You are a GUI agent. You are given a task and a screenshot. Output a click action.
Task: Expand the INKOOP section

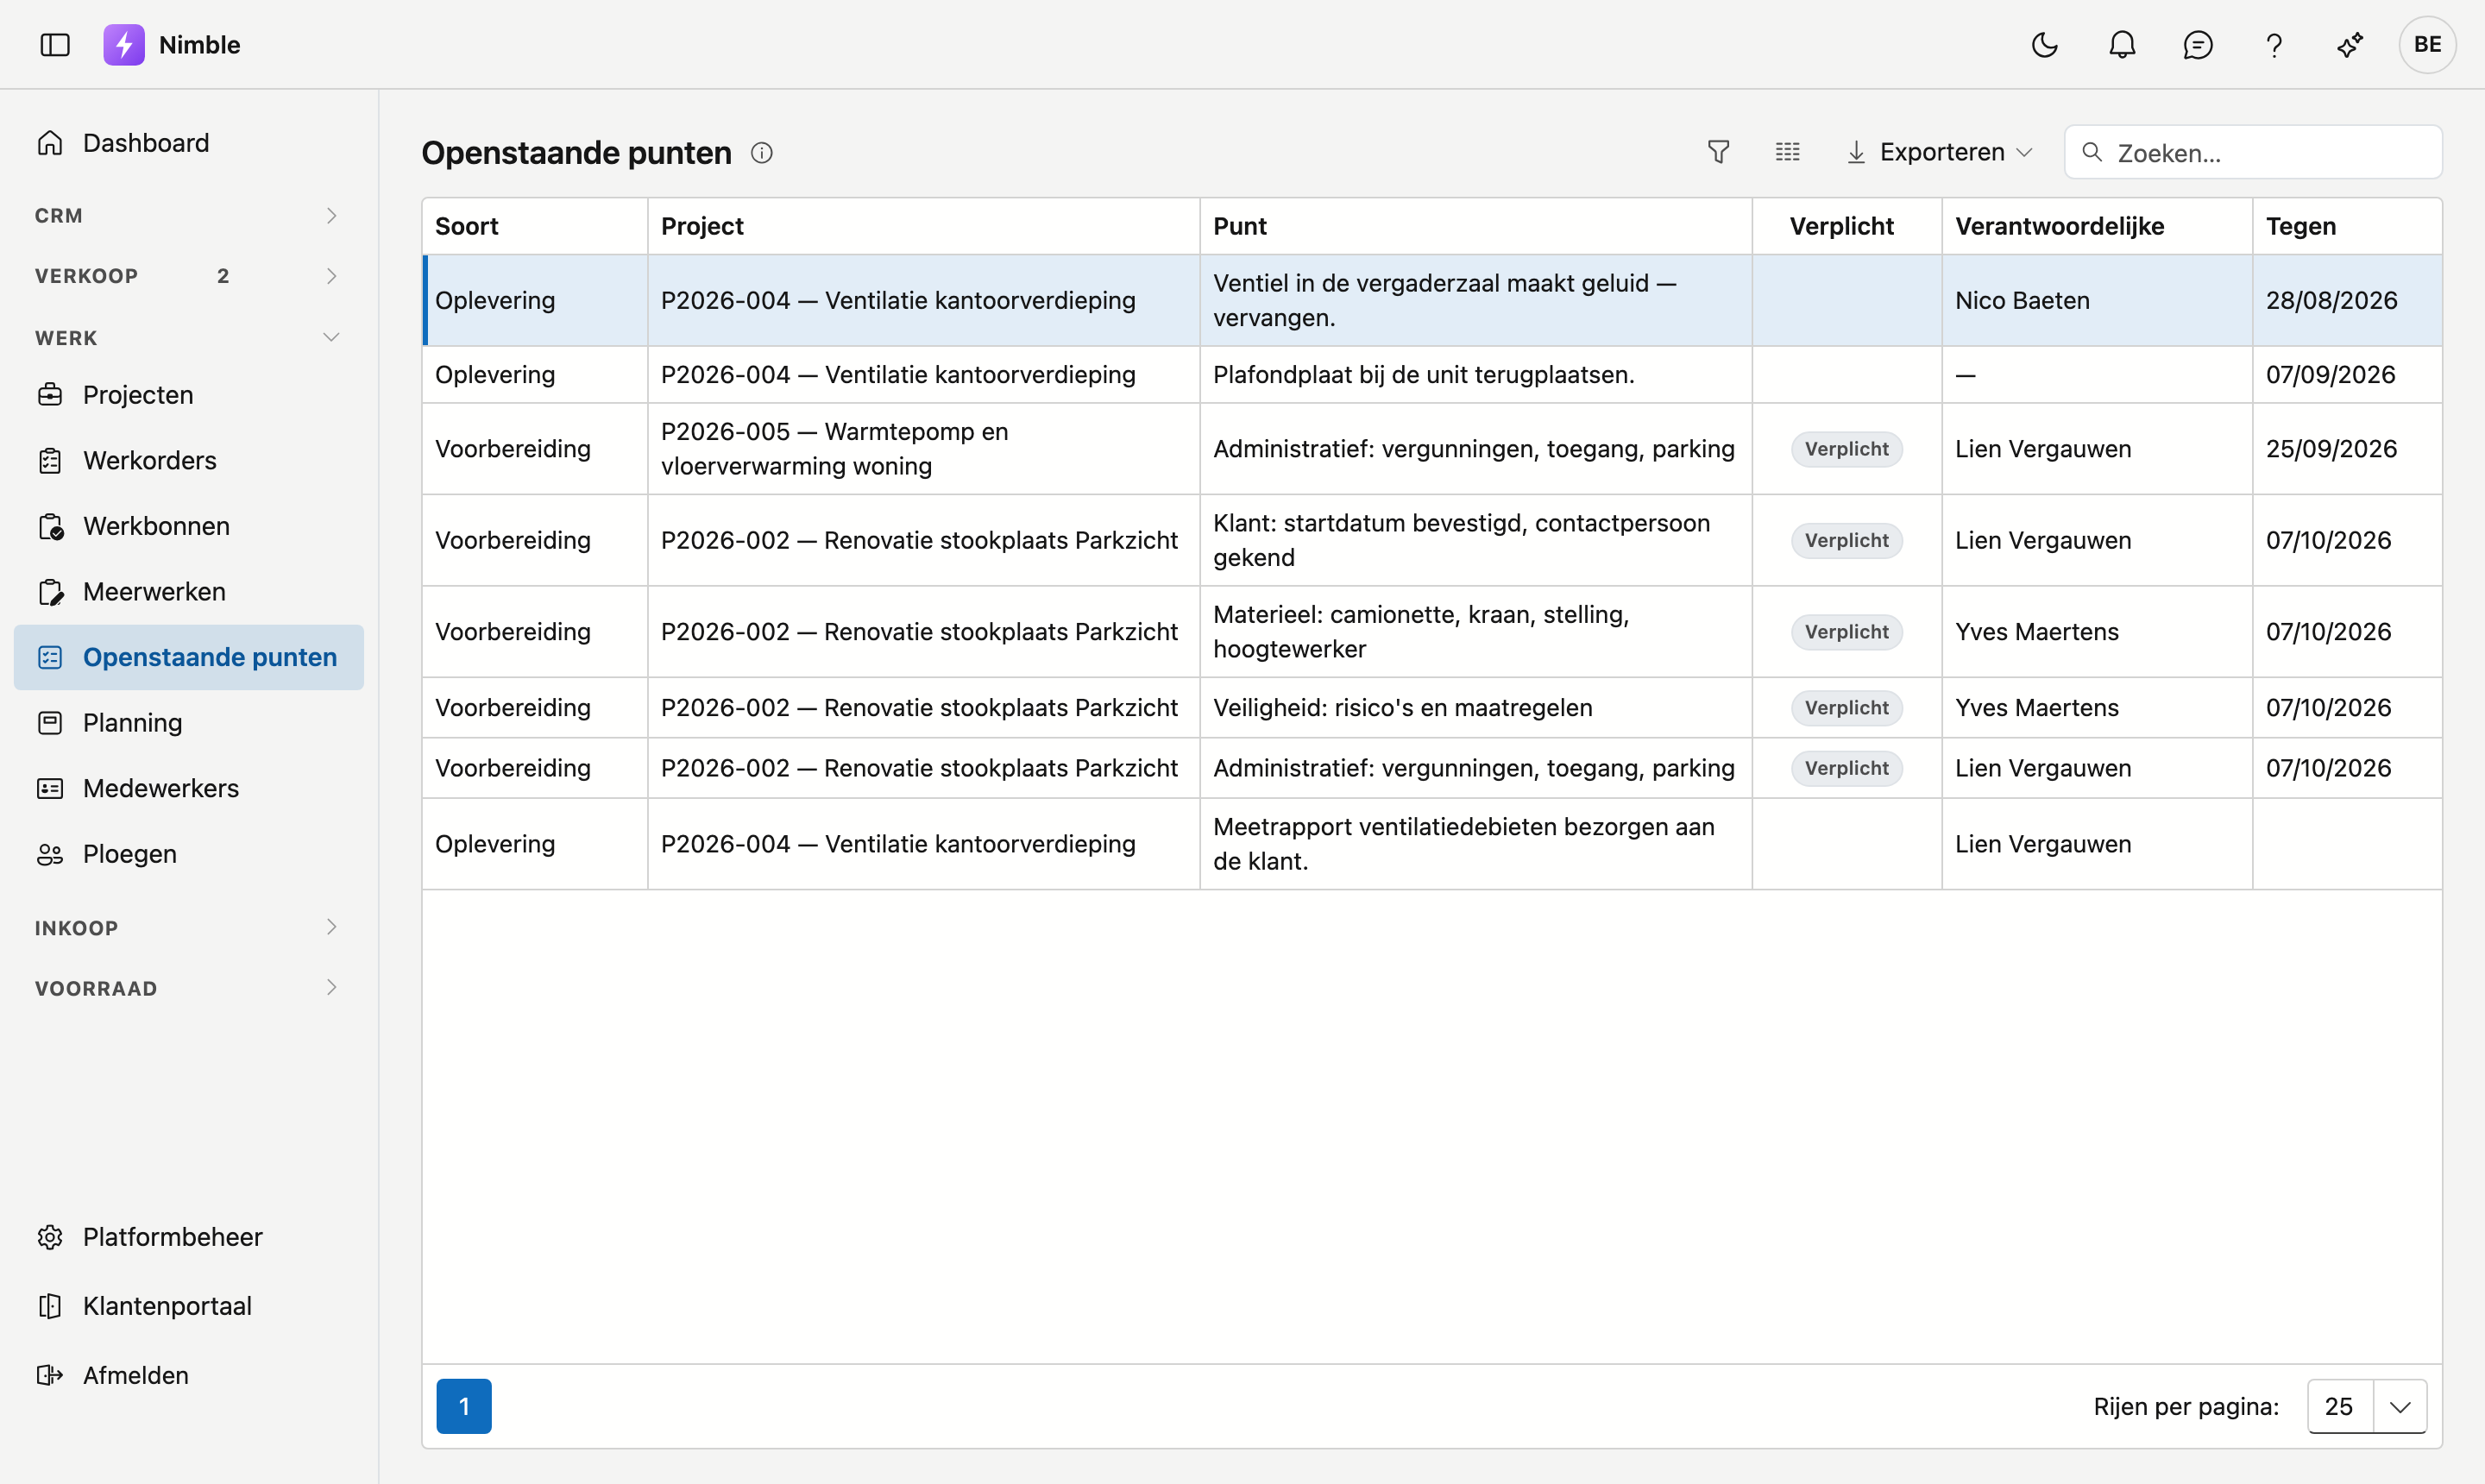point(189,928)
